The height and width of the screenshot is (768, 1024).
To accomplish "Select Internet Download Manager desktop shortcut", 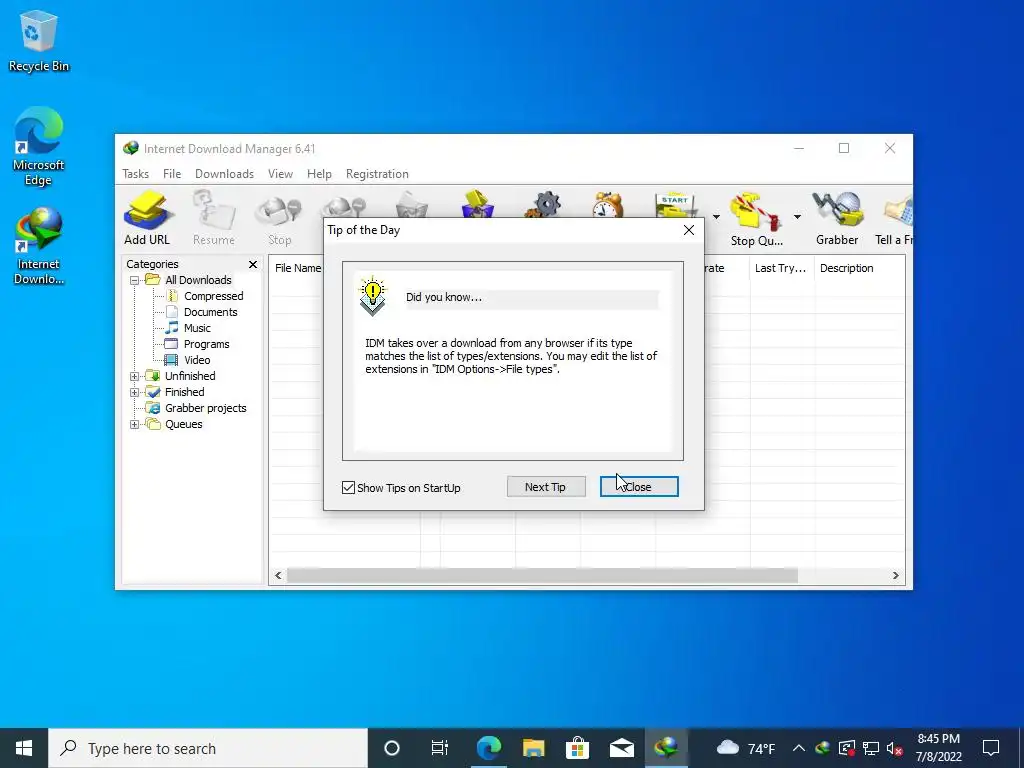I will (x=38, y=246).
